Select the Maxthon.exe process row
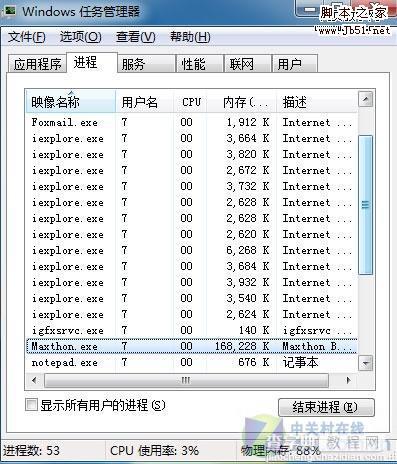Viewport: 397px width, 464px height. [x=192, y=346]
